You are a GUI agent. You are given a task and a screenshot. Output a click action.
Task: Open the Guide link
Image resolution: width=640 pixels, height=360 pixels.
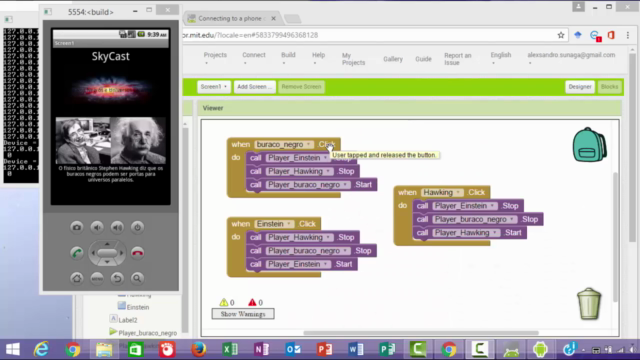coord(423,59)
